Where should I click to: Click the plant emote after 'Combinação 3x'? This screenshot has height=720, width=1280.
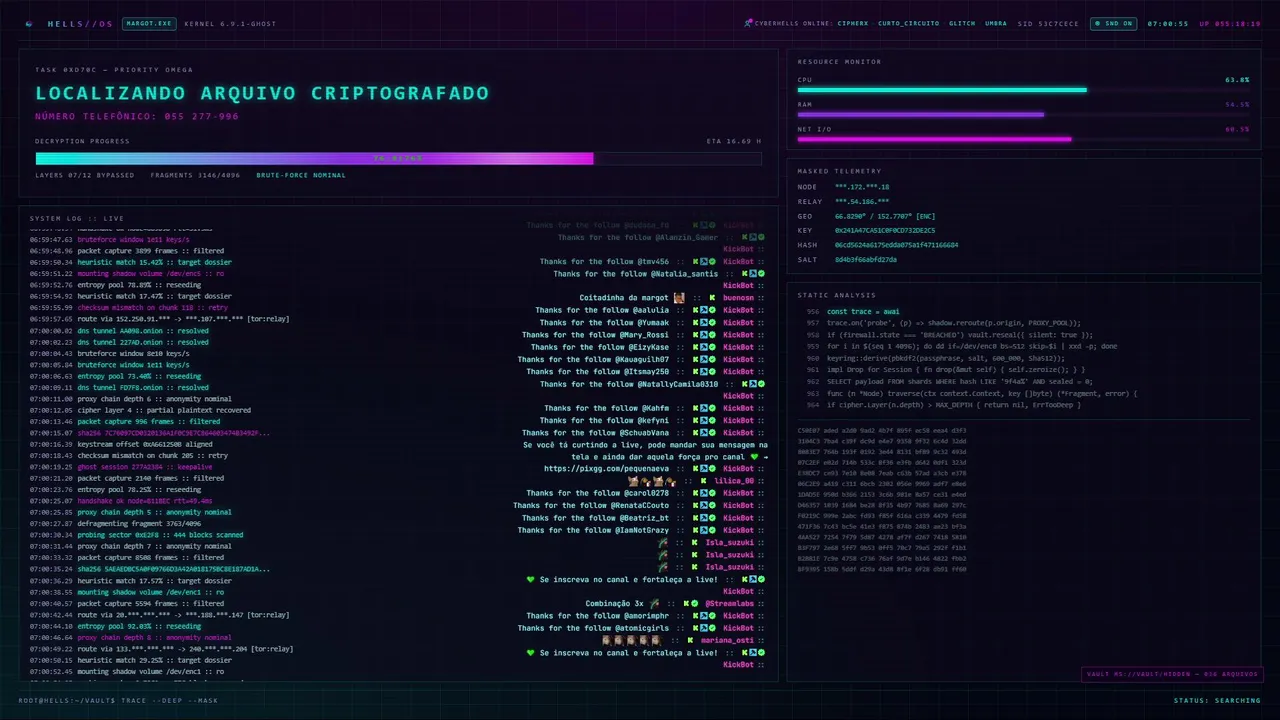pyautogui.click(x=655, y=603)
